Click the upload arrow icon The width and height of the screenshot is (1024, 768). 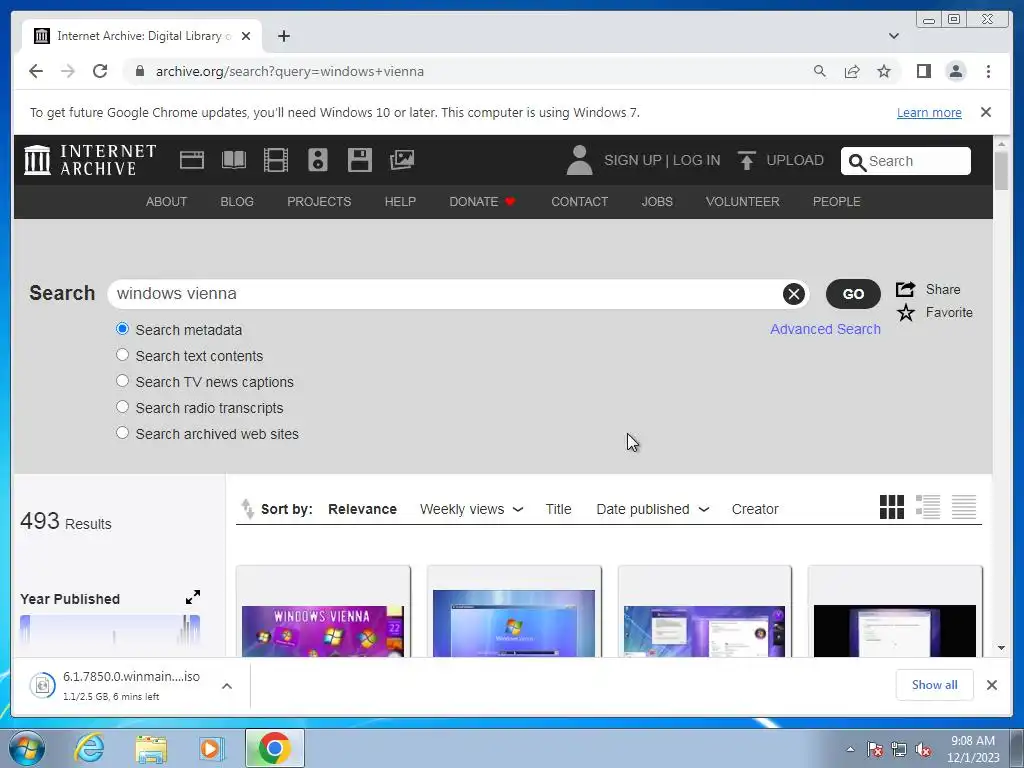(x=746, y=160)
